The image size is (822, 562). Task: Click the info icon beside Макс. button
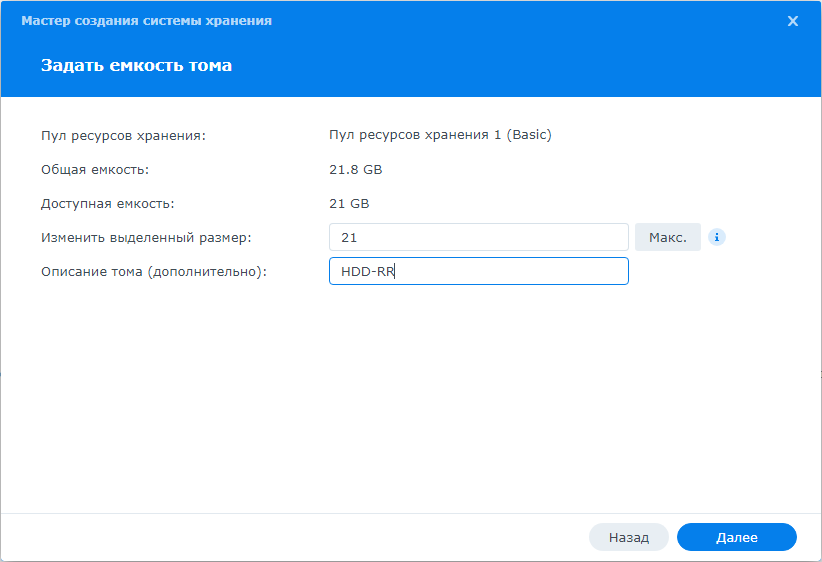point(717,237)
